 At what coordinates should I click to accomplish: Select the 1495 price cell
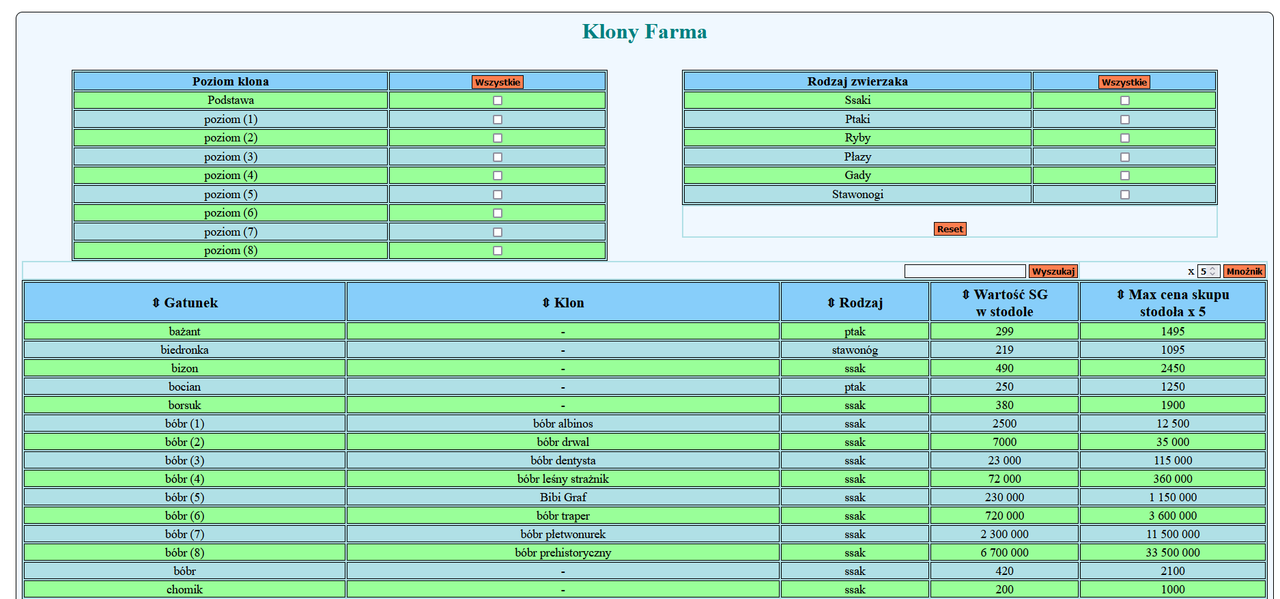[1173, 331]
